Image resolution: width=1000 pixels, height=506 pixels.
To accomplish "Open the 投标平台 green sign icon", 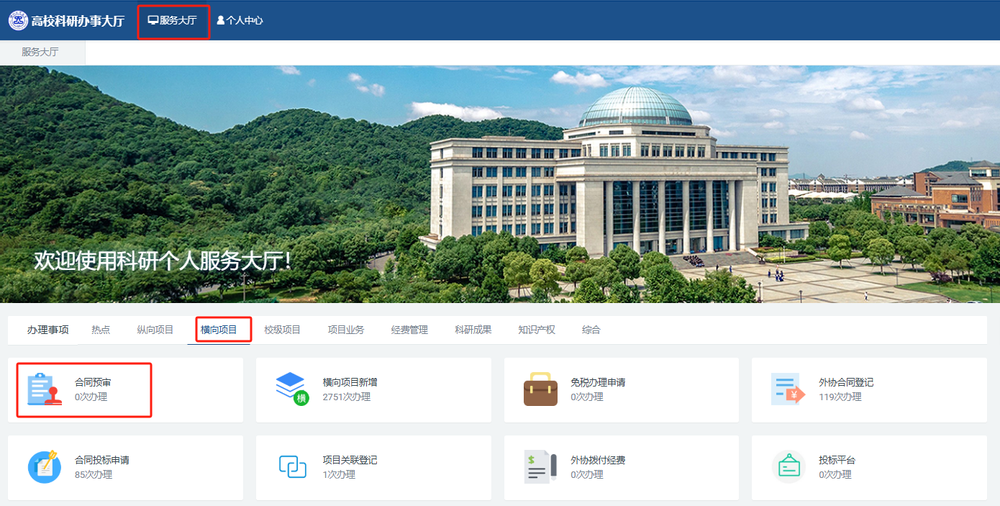I will click(789, 466).
